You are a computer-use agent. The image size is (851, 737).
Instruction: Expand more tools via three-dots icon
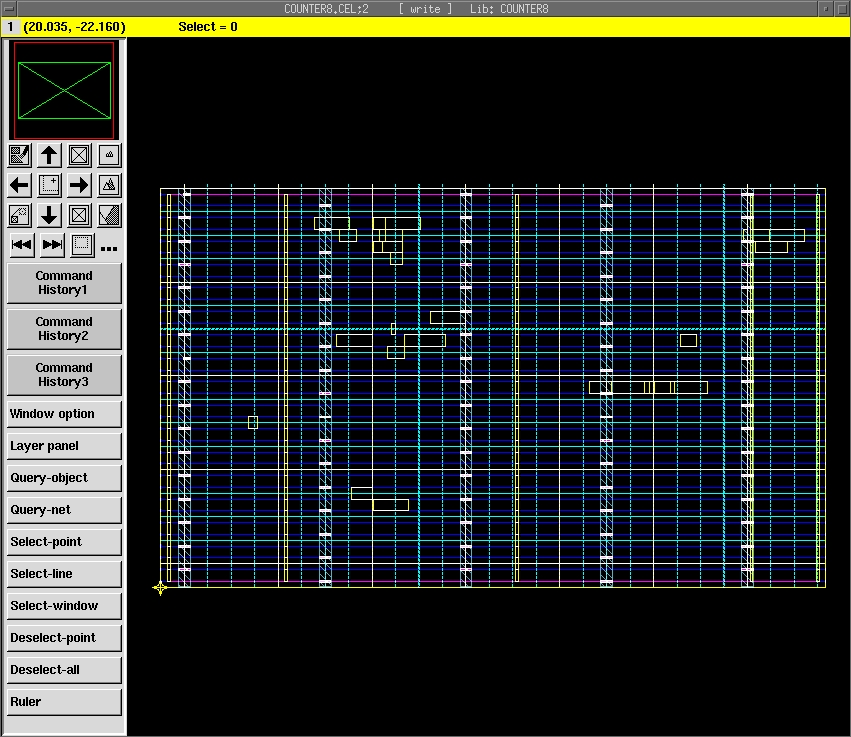point(109,247)
